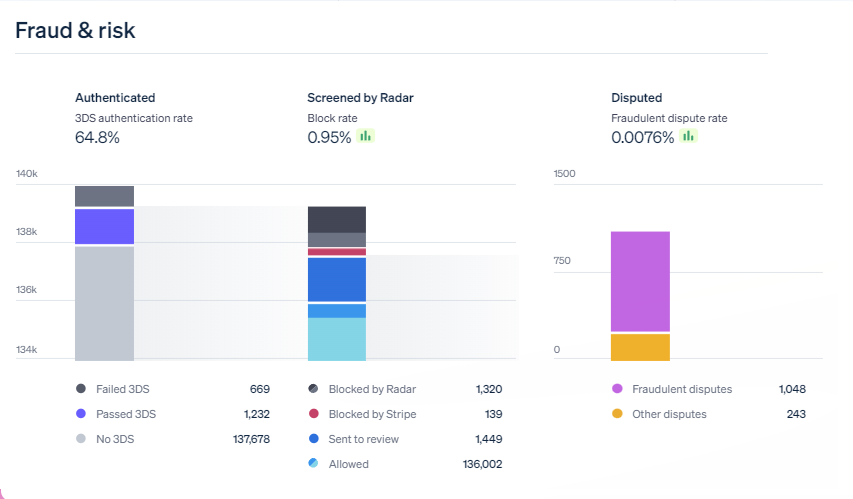Click the No 3DS legend label
Screen dimensions: 853x499
(x=115, y=439)
